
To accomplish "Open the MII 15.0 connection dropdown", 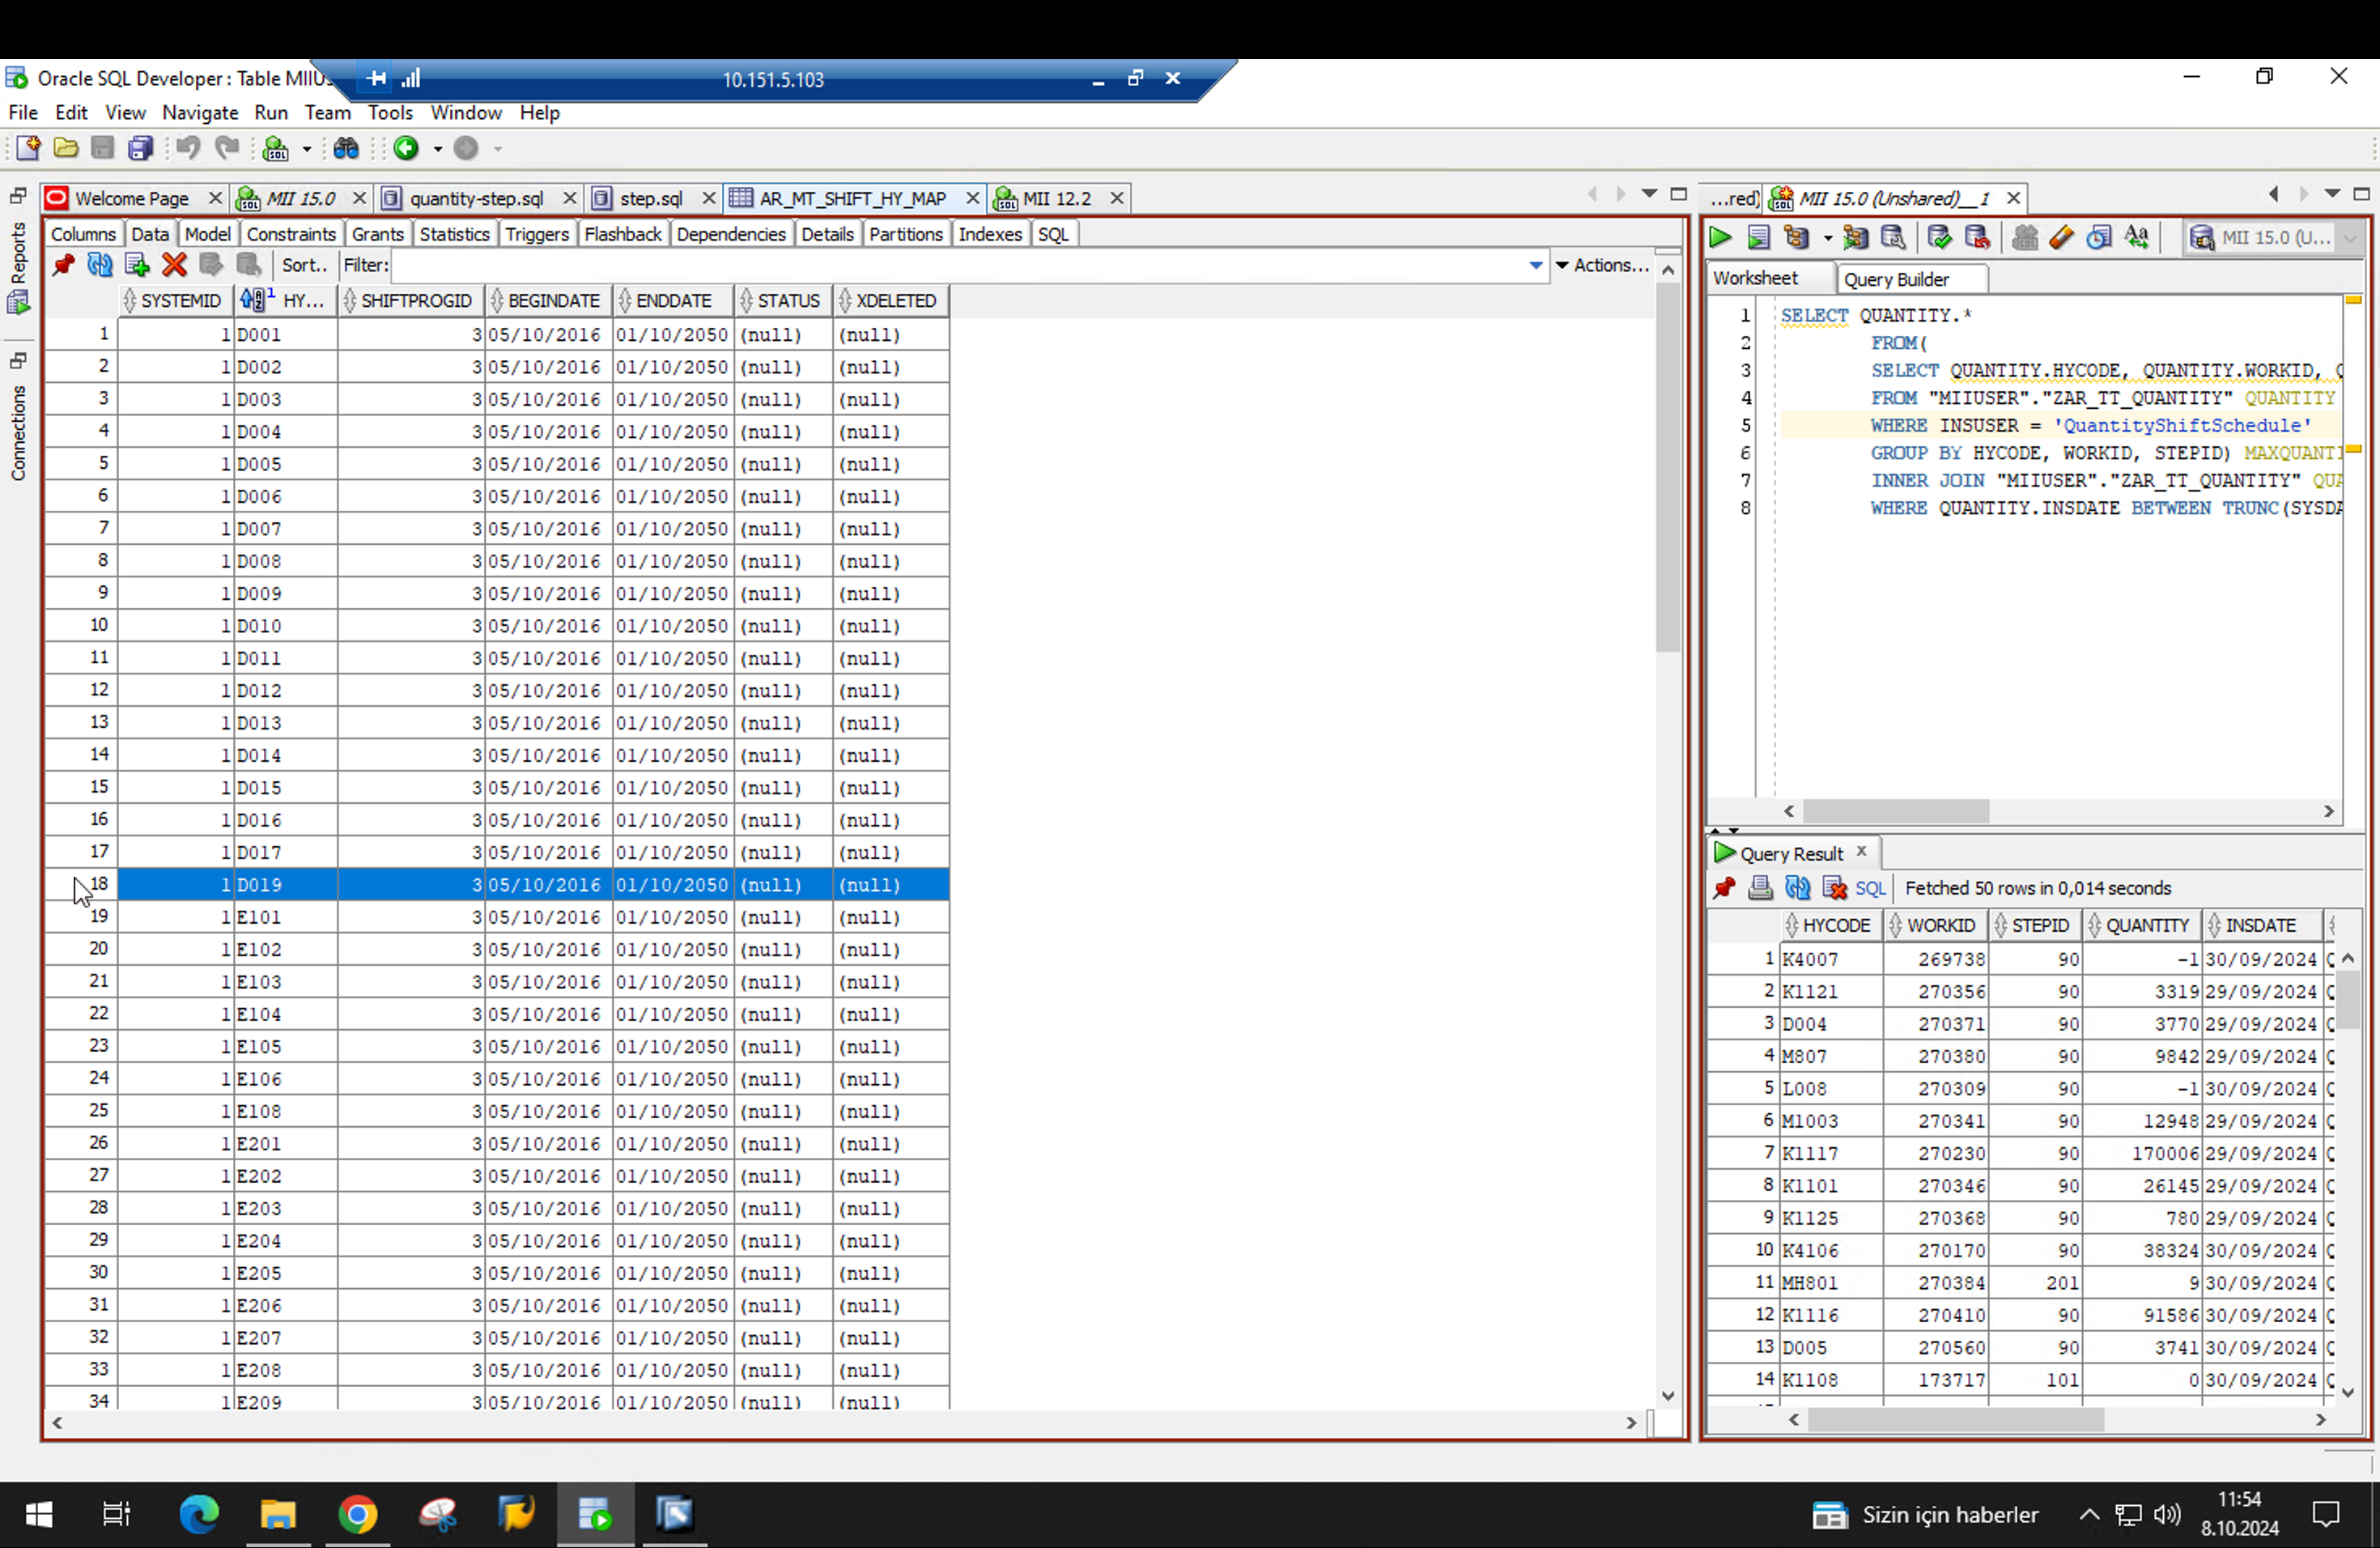I will pyautogui.click(x=2349, y=238).
